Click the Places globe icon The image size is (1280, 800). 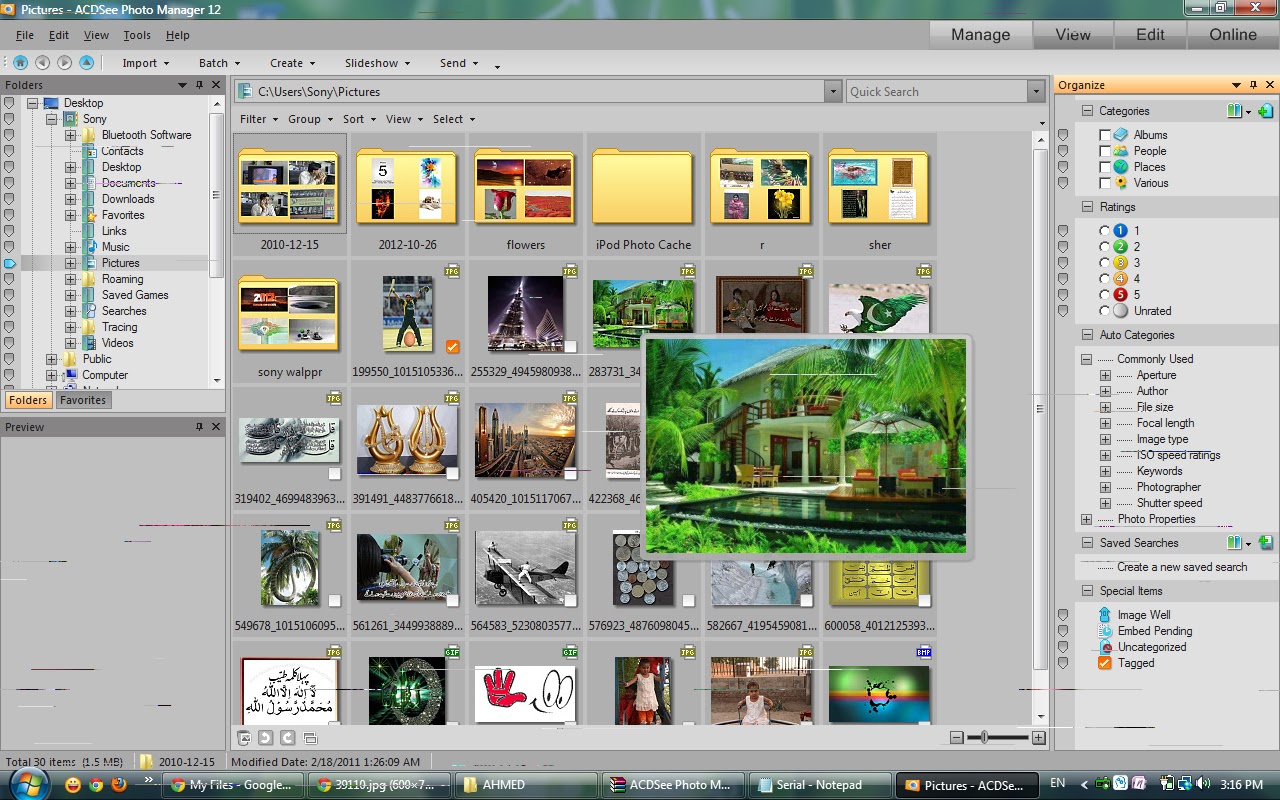1121,167
